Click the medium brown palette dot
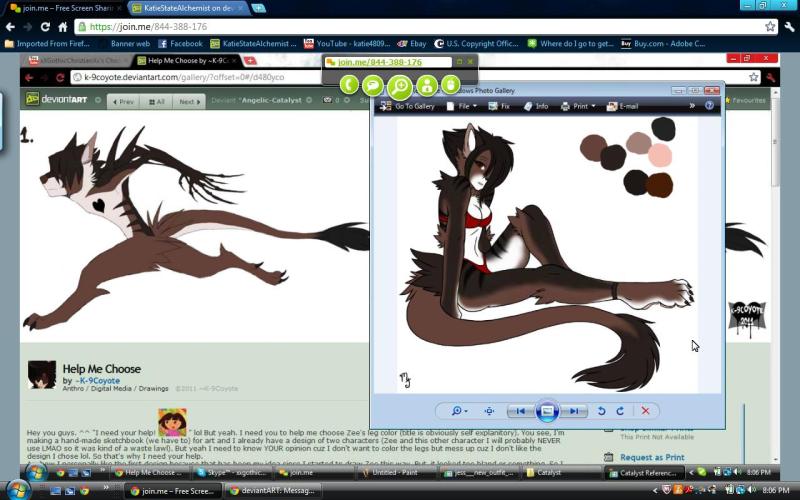800x500 pixels. 593,147
